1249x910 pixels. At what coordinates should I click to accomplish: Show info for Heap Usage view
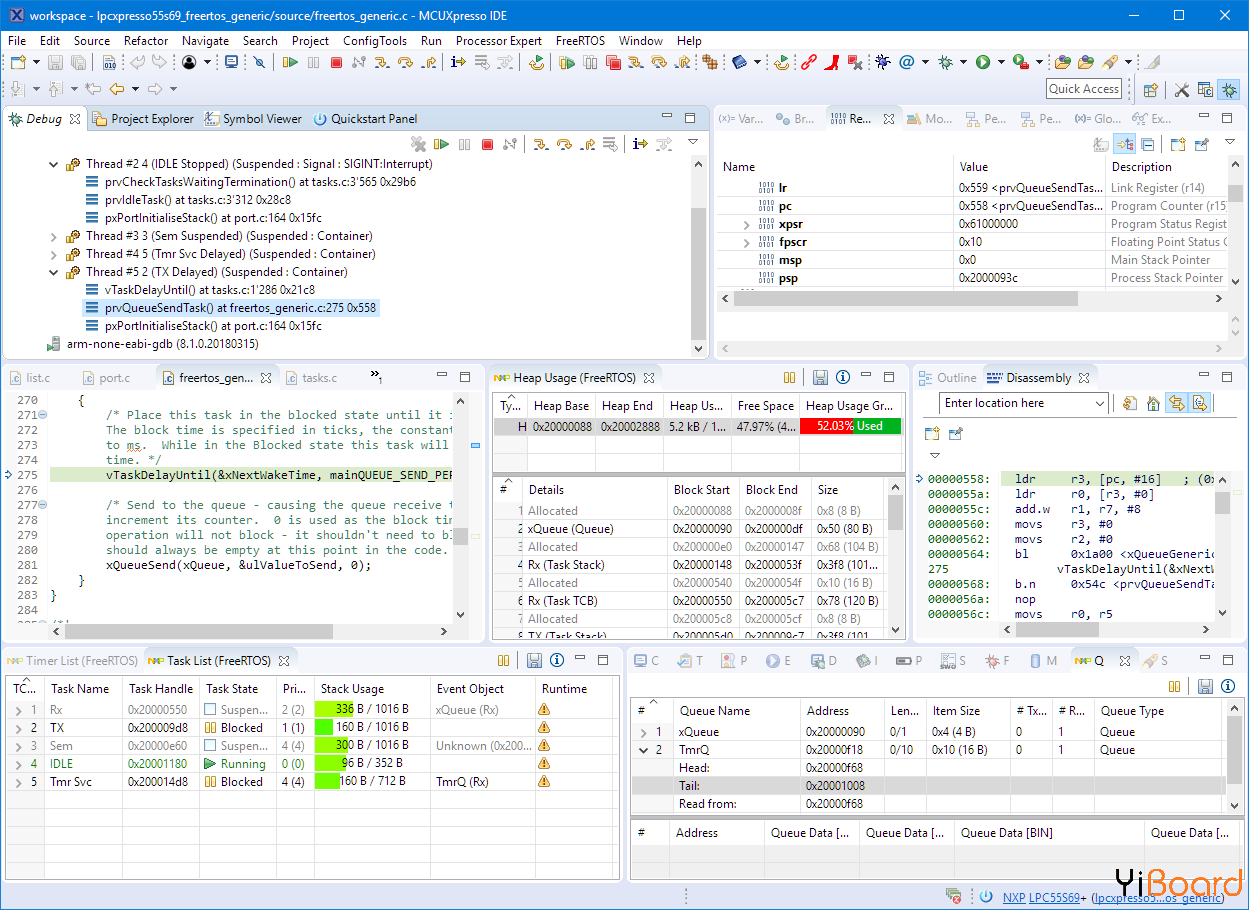point(843,378)
